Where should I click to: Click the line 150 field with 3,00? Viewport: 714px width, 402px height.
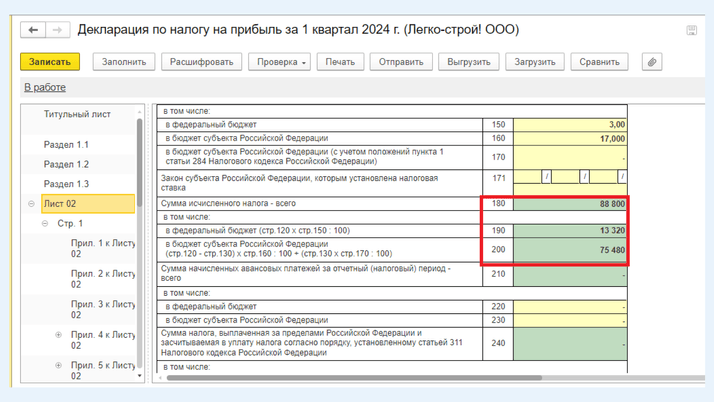pos(570,125)
